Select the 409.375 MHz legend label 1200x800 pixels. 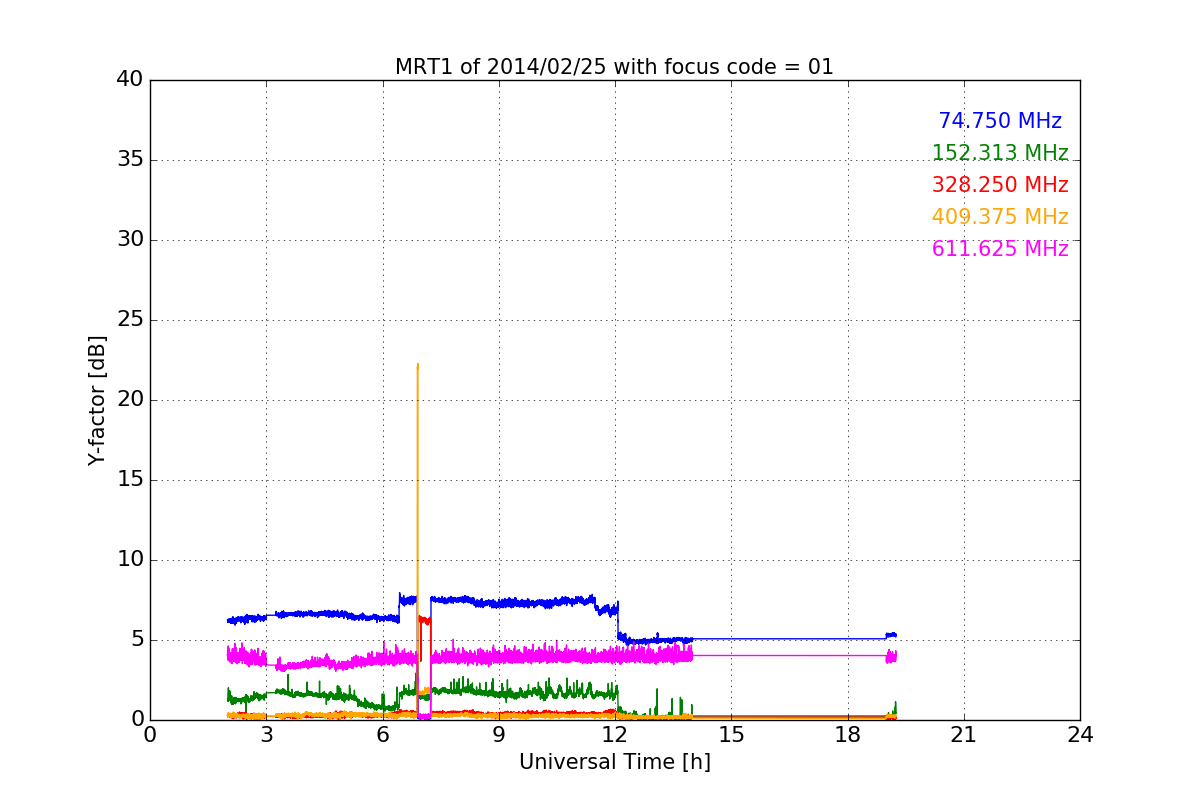pos(1000,217)
